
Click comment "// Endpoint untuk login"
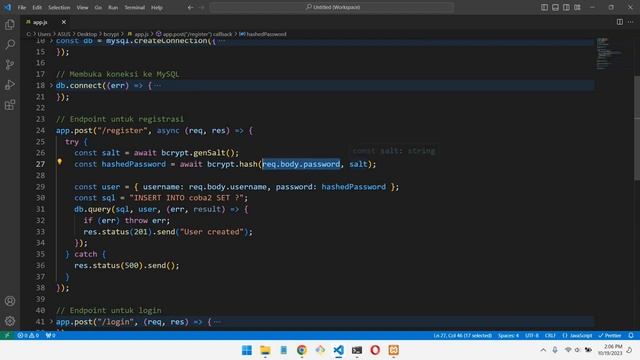point(109,311)
